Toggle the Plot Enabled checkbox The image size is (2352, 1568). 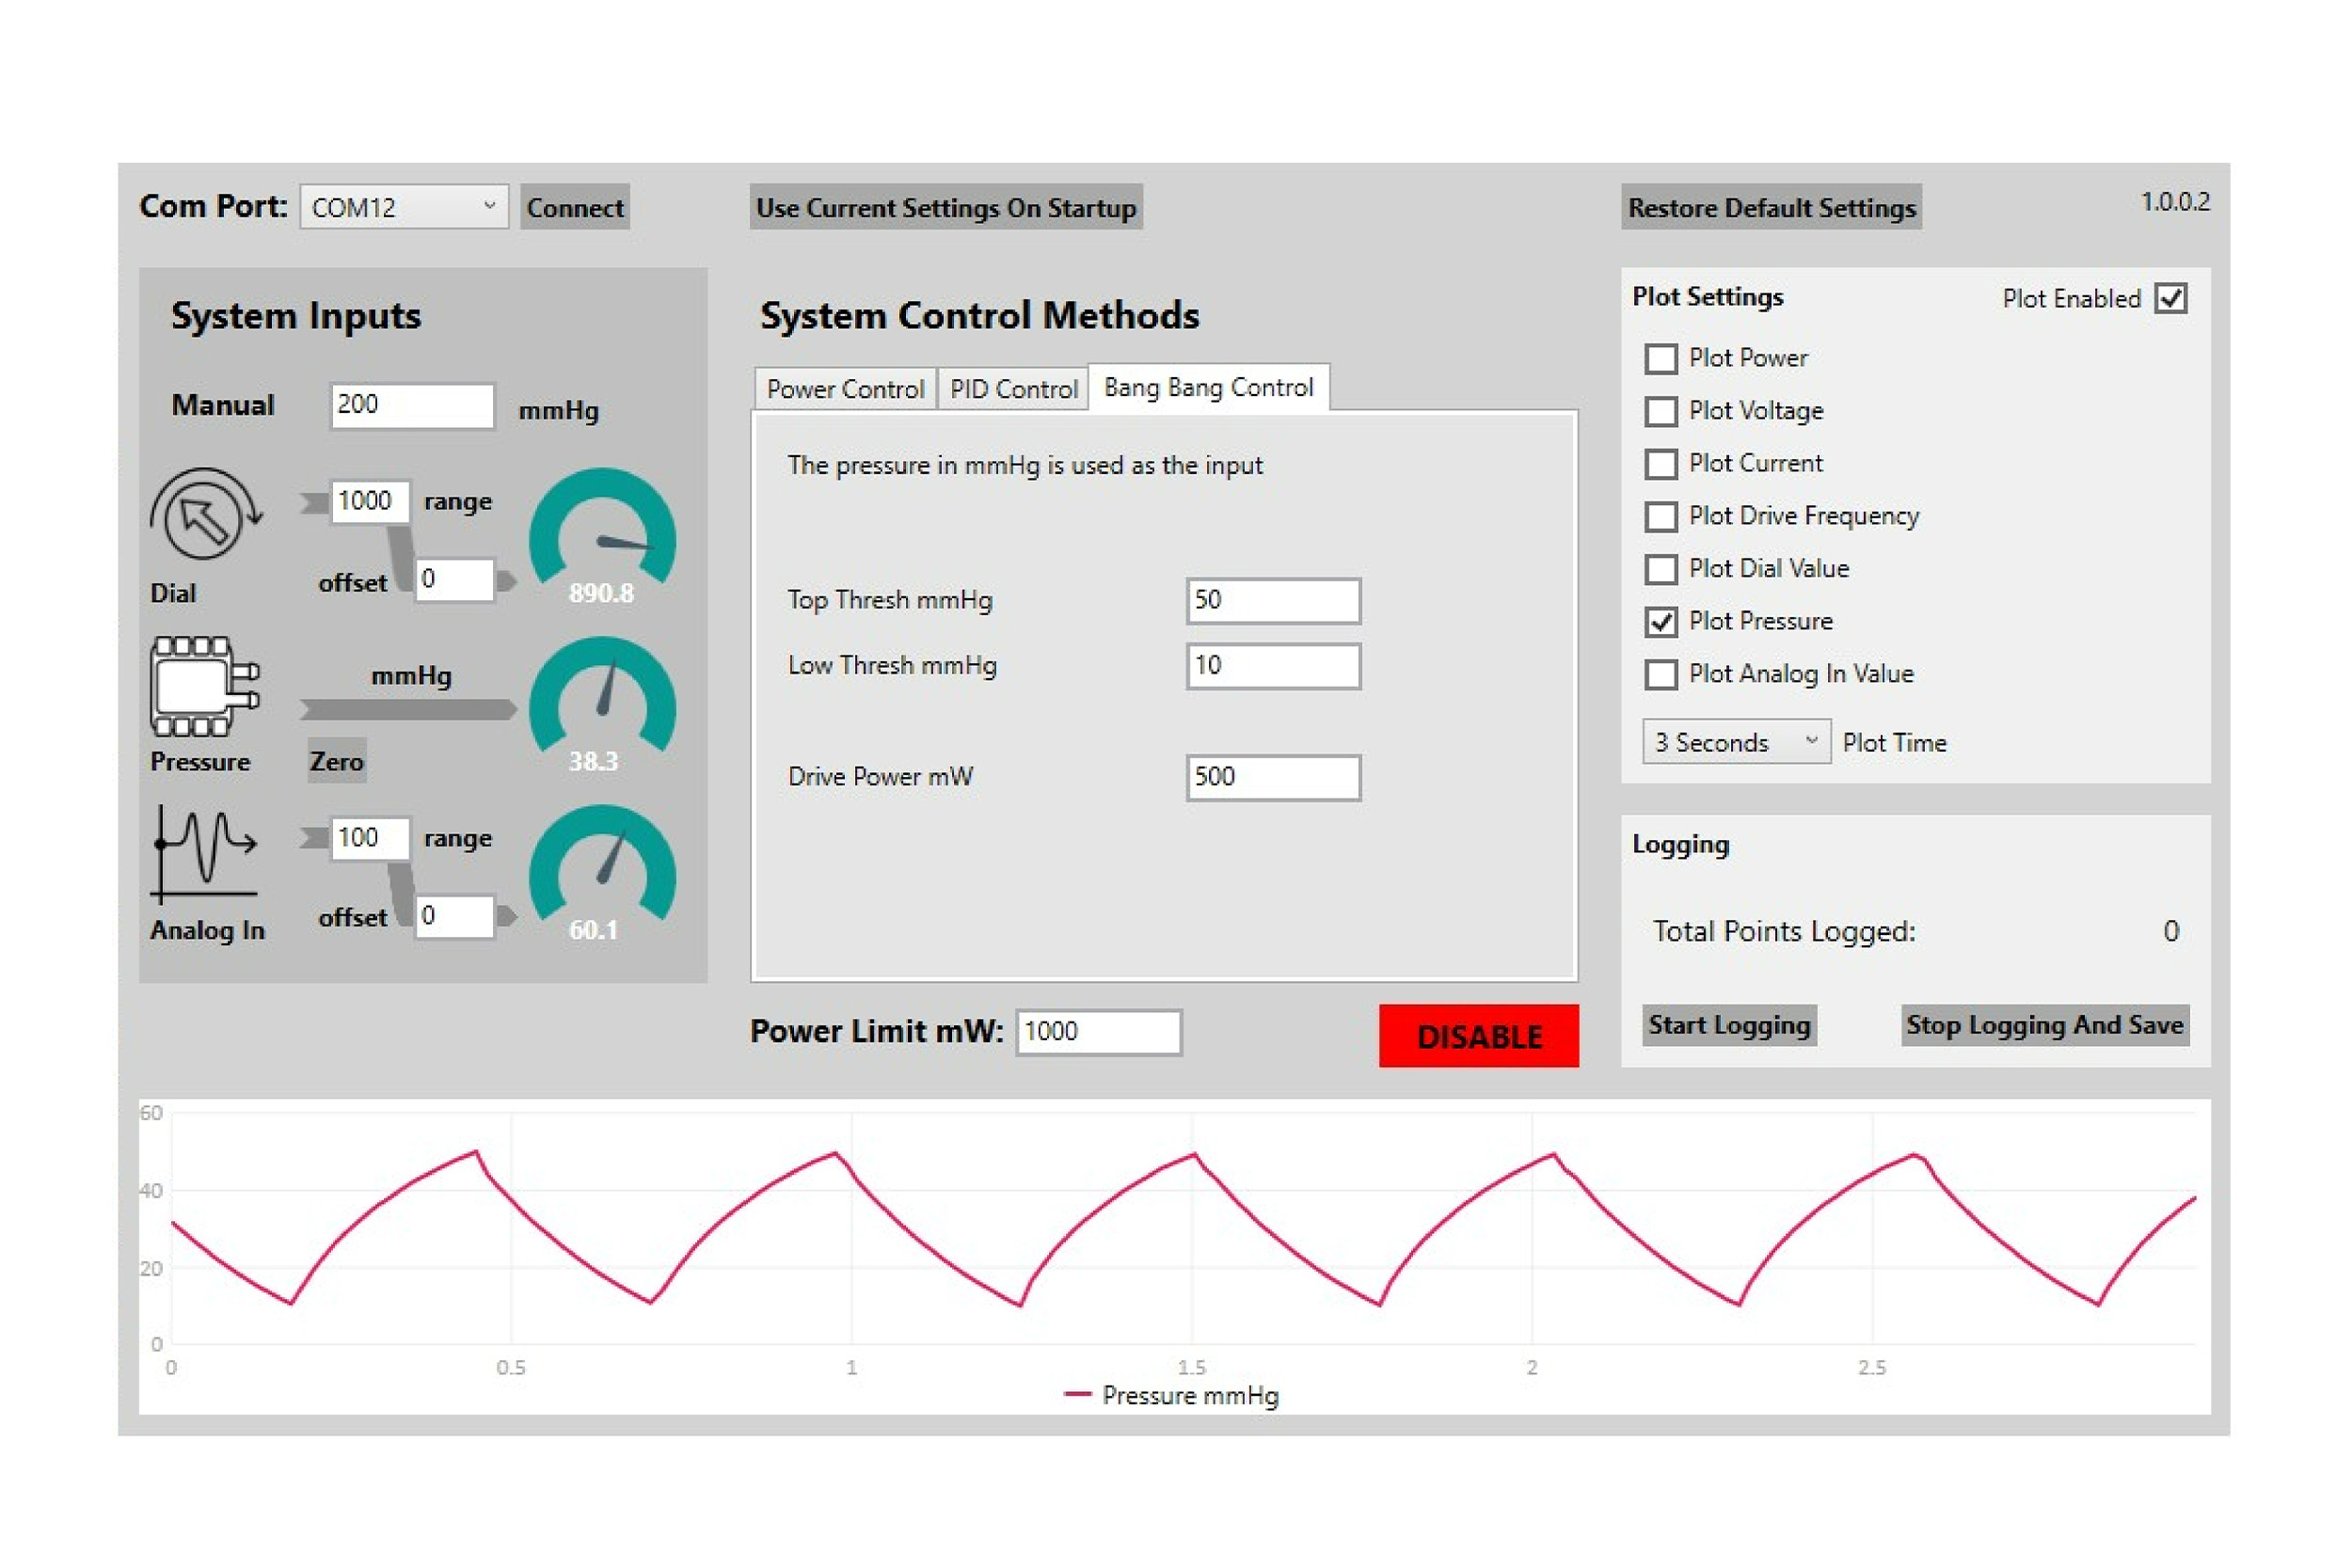pos(2171,298)
